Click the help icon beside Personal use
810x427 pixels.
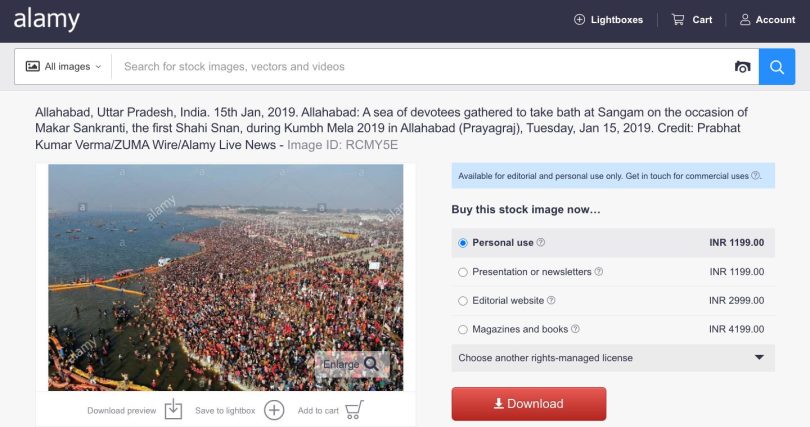pos(541,243)
